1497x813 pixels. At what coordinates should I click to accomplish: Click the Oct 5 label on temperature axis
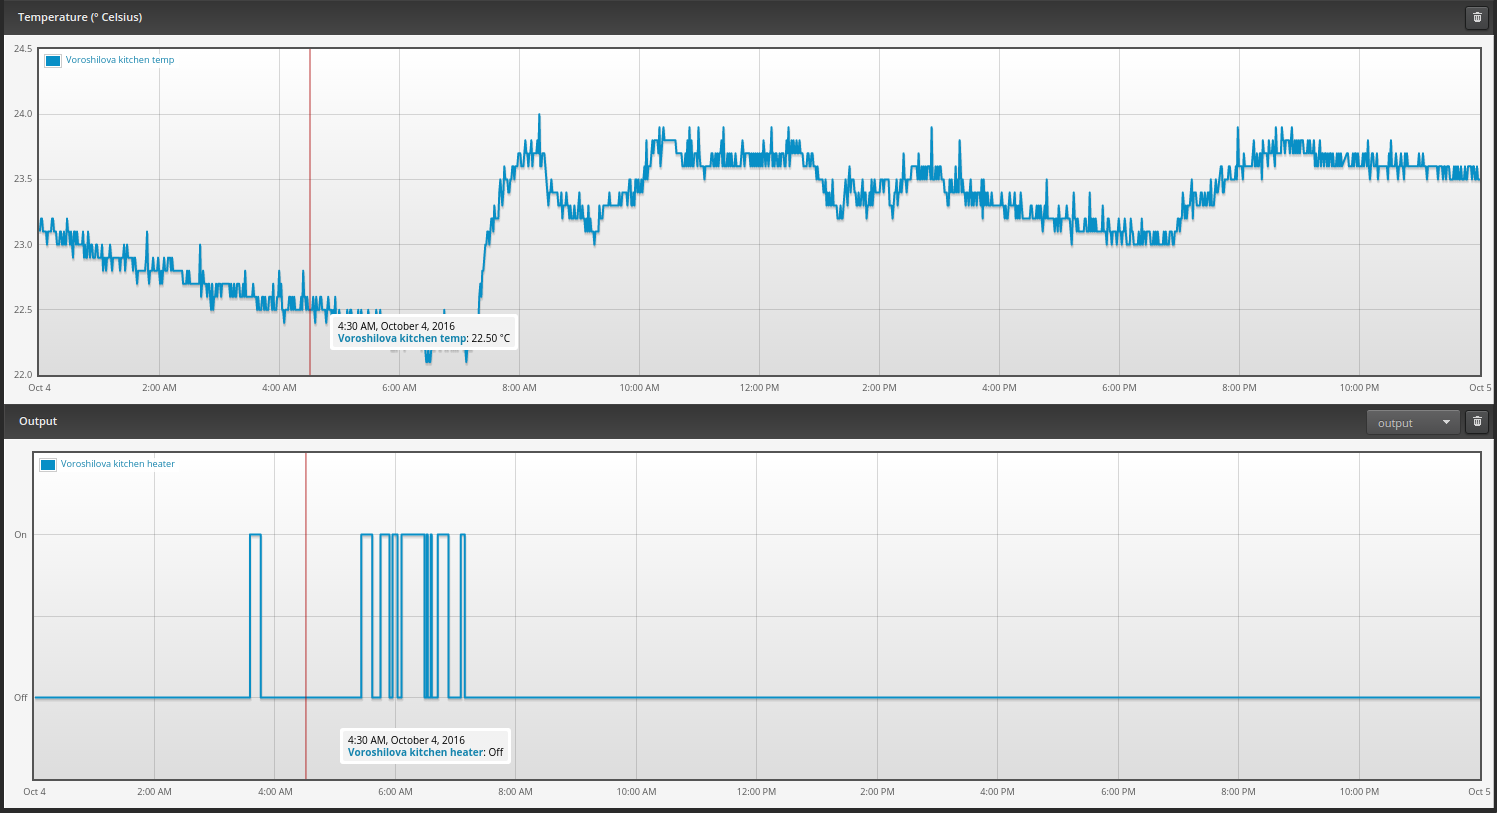pos(1480,388)
